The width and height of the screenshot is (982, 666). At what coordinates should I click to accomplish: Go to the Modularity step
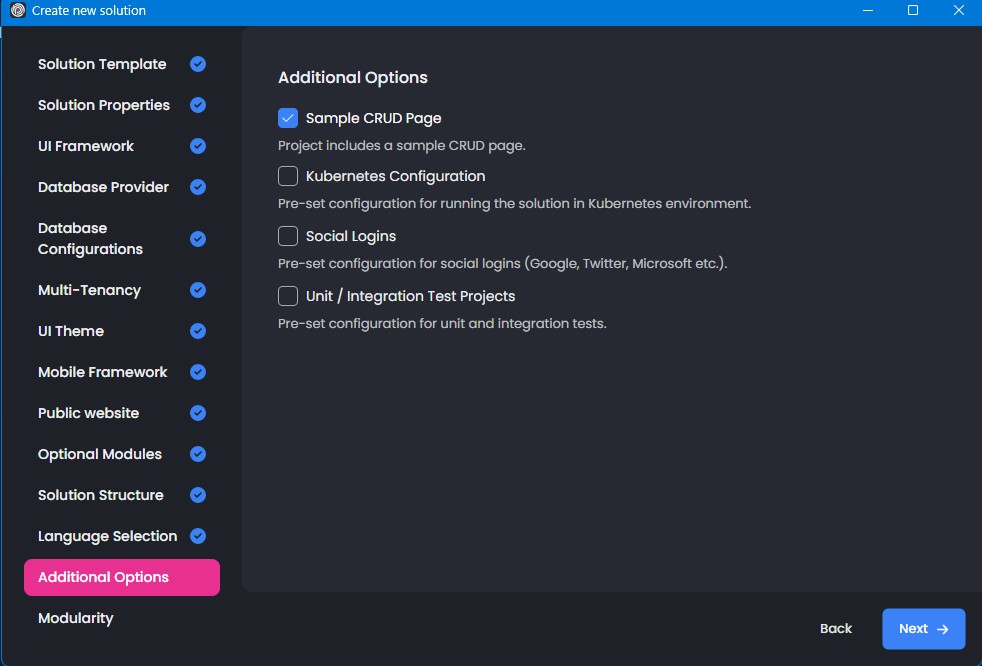coord(76,618)
